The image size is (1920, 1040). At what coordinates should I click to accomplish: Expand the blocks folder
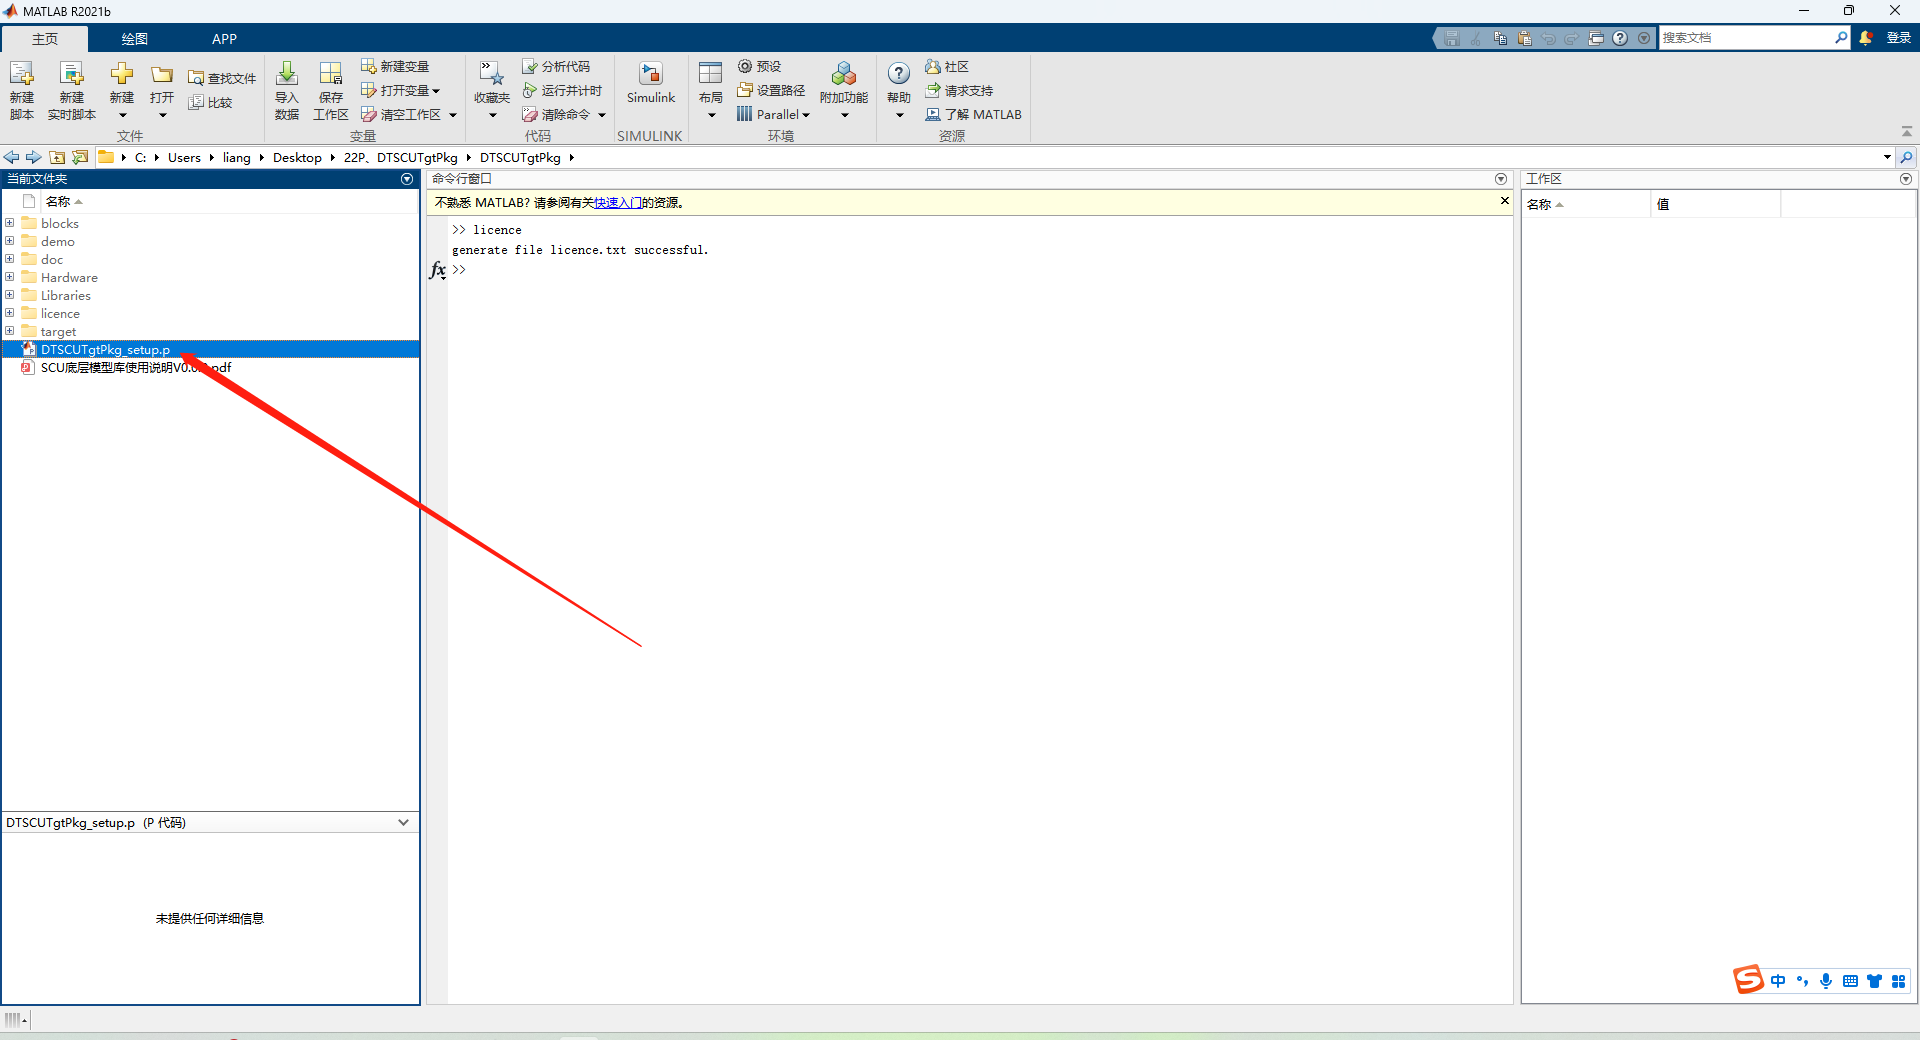[10, 223]
